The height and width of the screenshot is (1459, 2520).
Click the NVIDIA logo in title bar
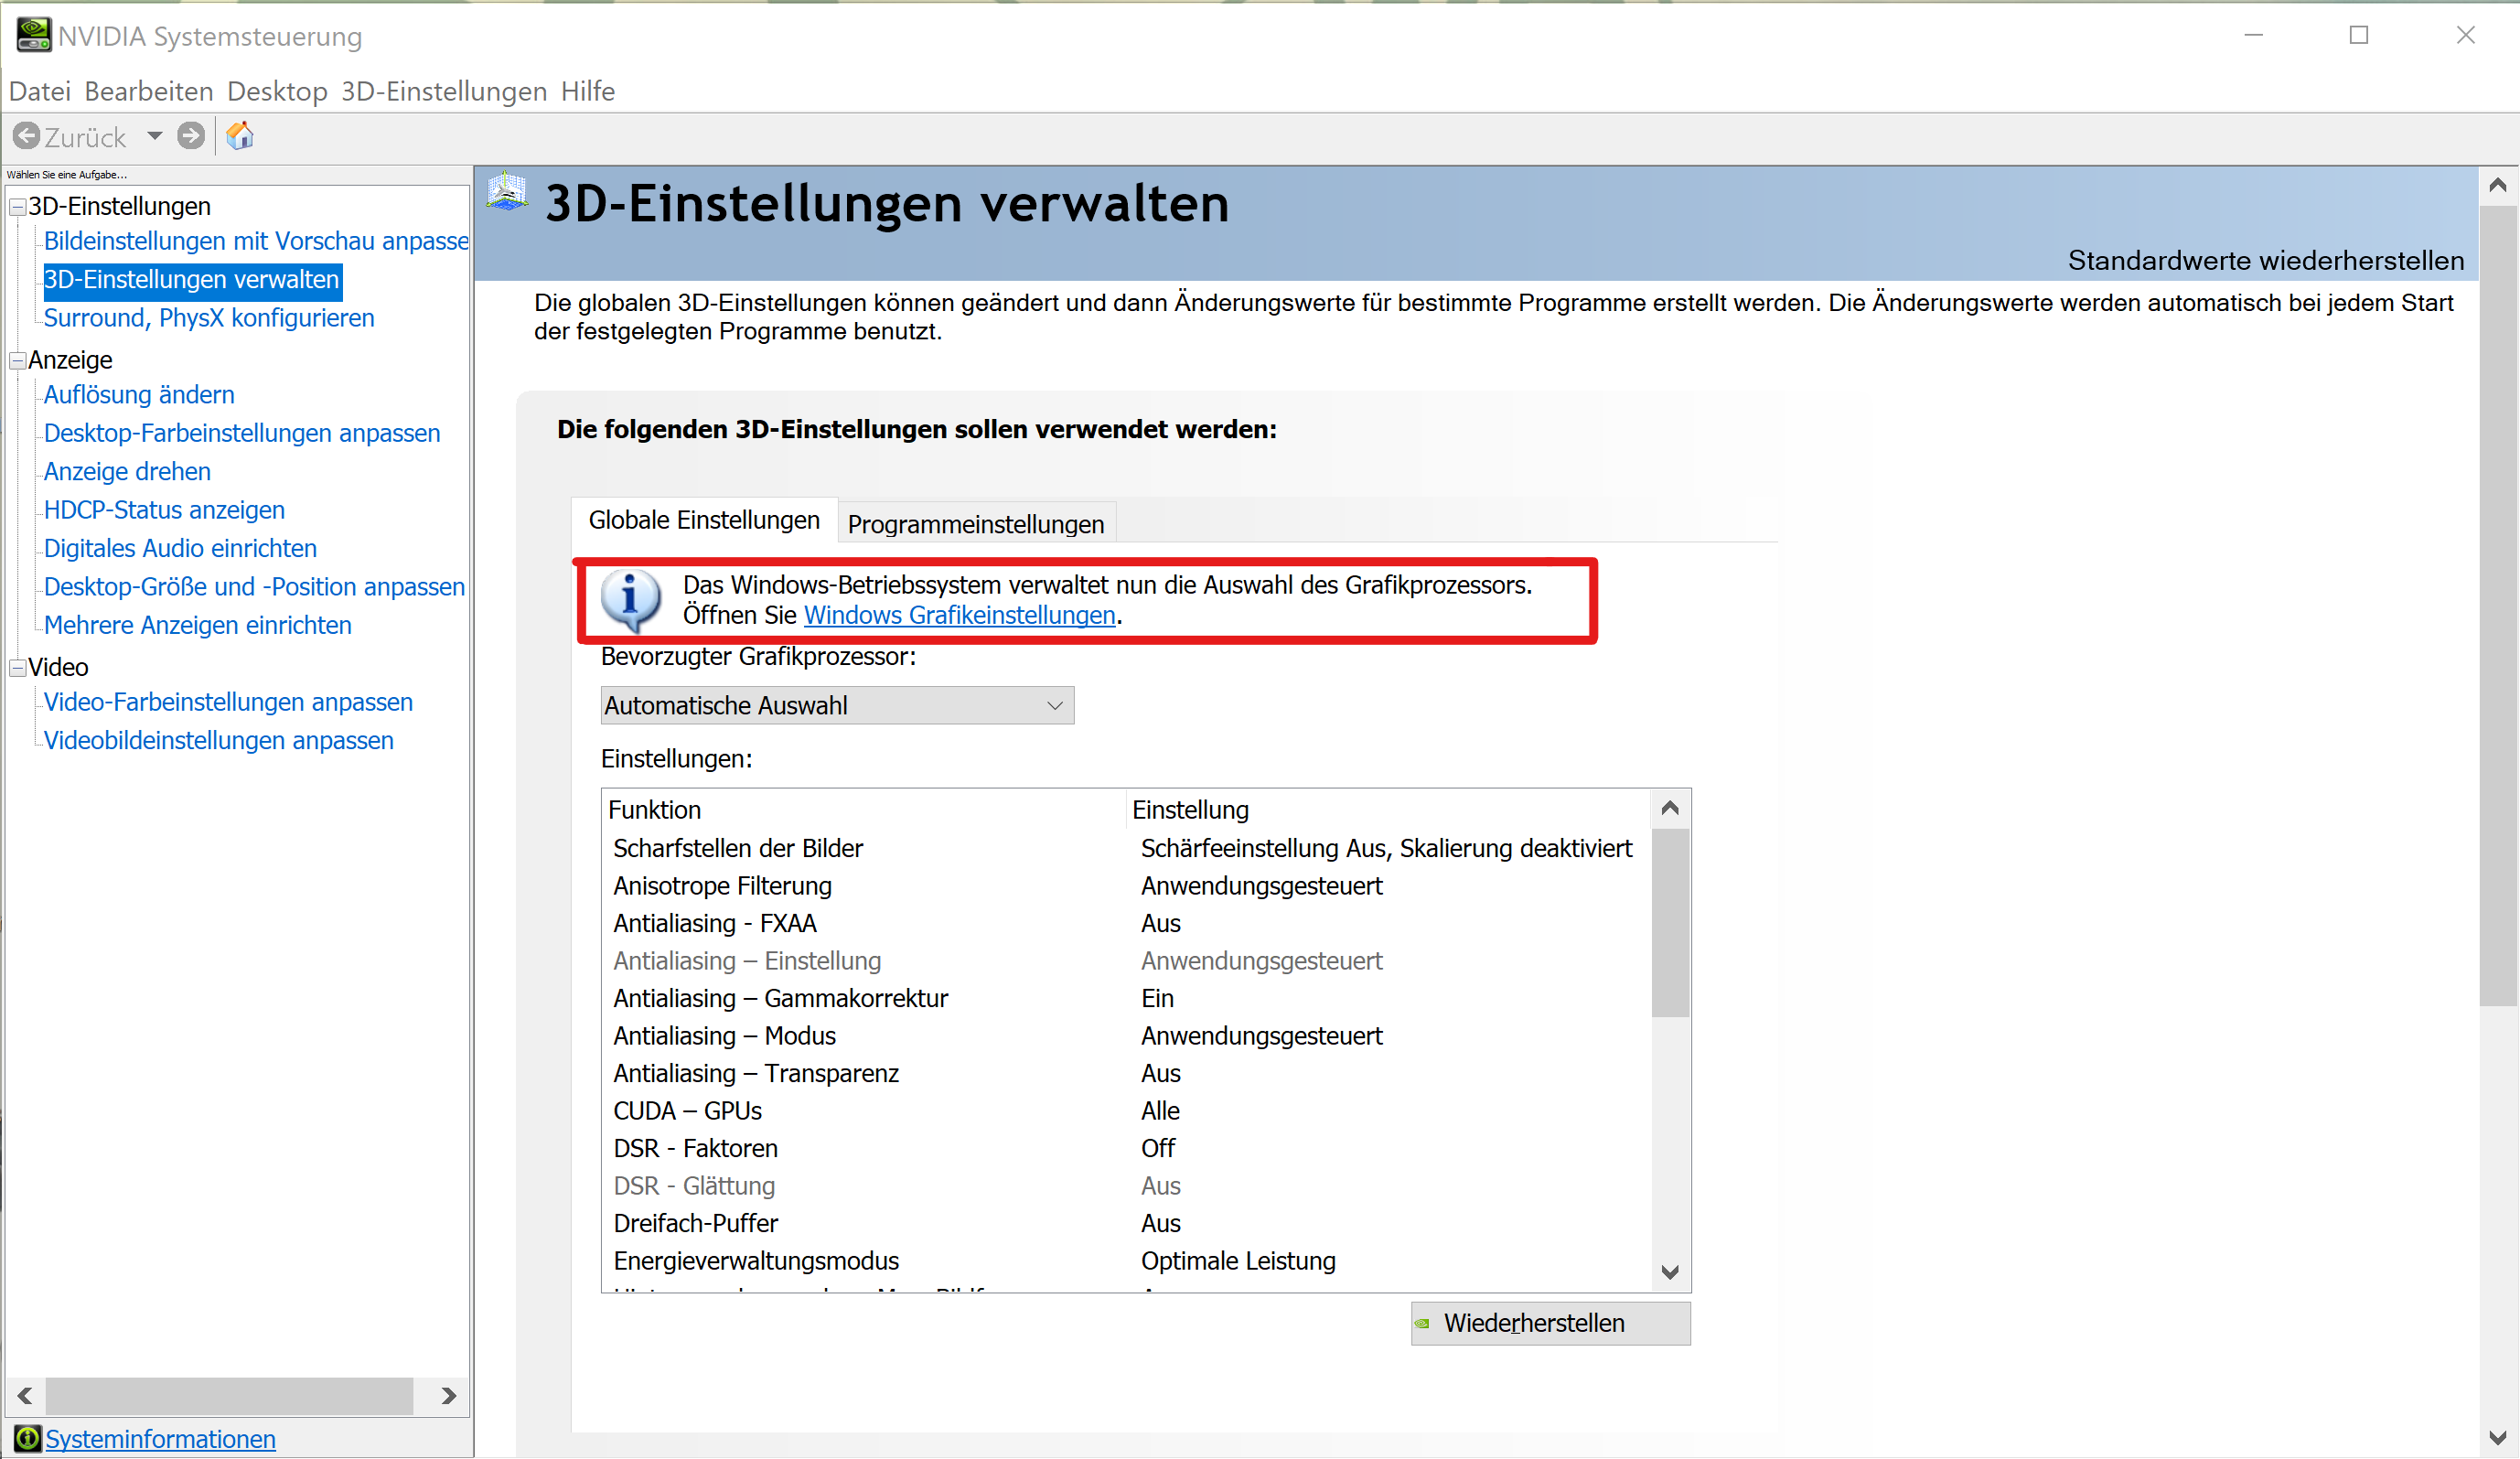click(x=32, y=35)
